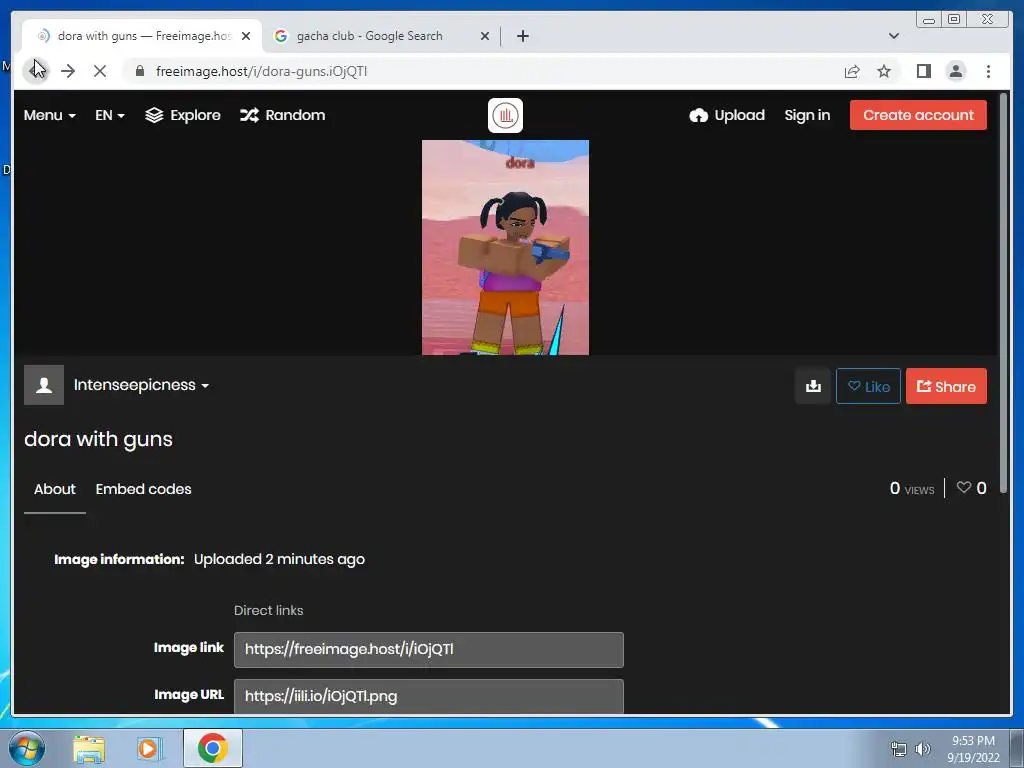This screenshot has height=768, width=1024.
Task: Click the padlock site info icon
Action: pyautogui.click(x=139, y=71)
